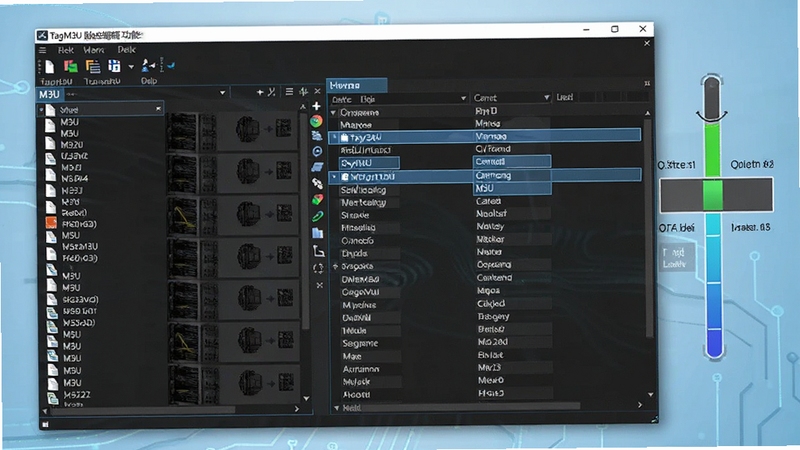The width and height of the screenshot is (800, 450).
Task: Select the file with the orange icon
Action: click(x=51, y=223)
